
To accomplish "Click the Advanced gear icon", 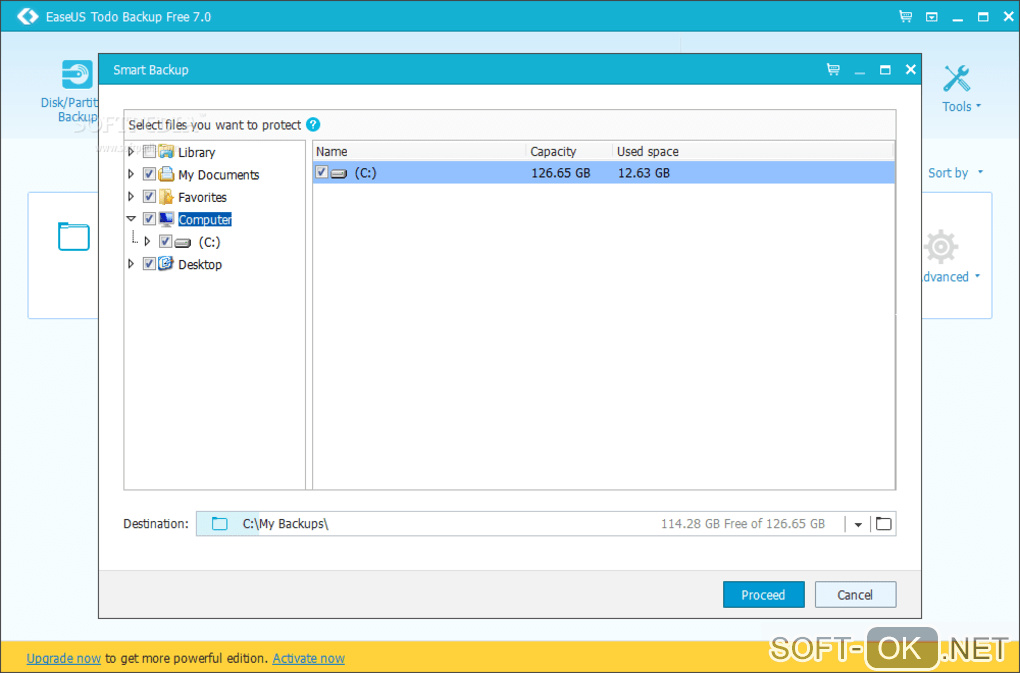I will 941,247.
